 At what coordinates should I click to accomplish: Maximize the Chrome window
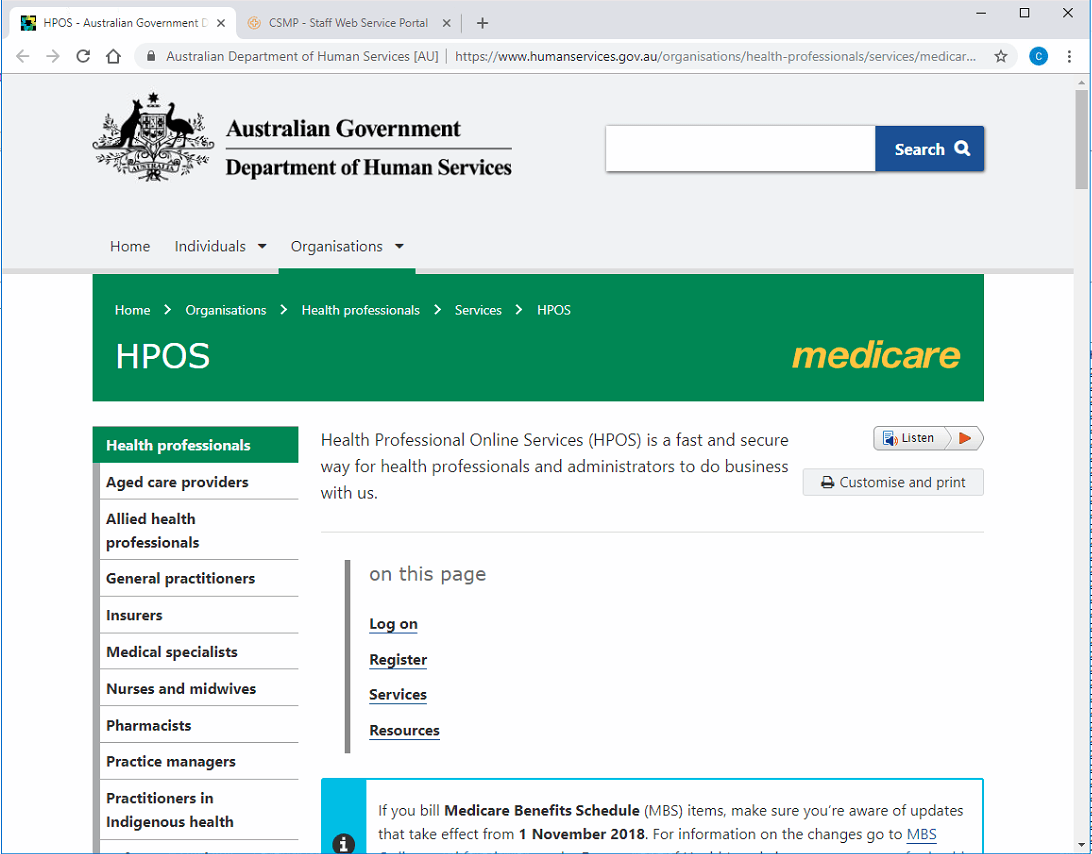[x=1024, y=13]
